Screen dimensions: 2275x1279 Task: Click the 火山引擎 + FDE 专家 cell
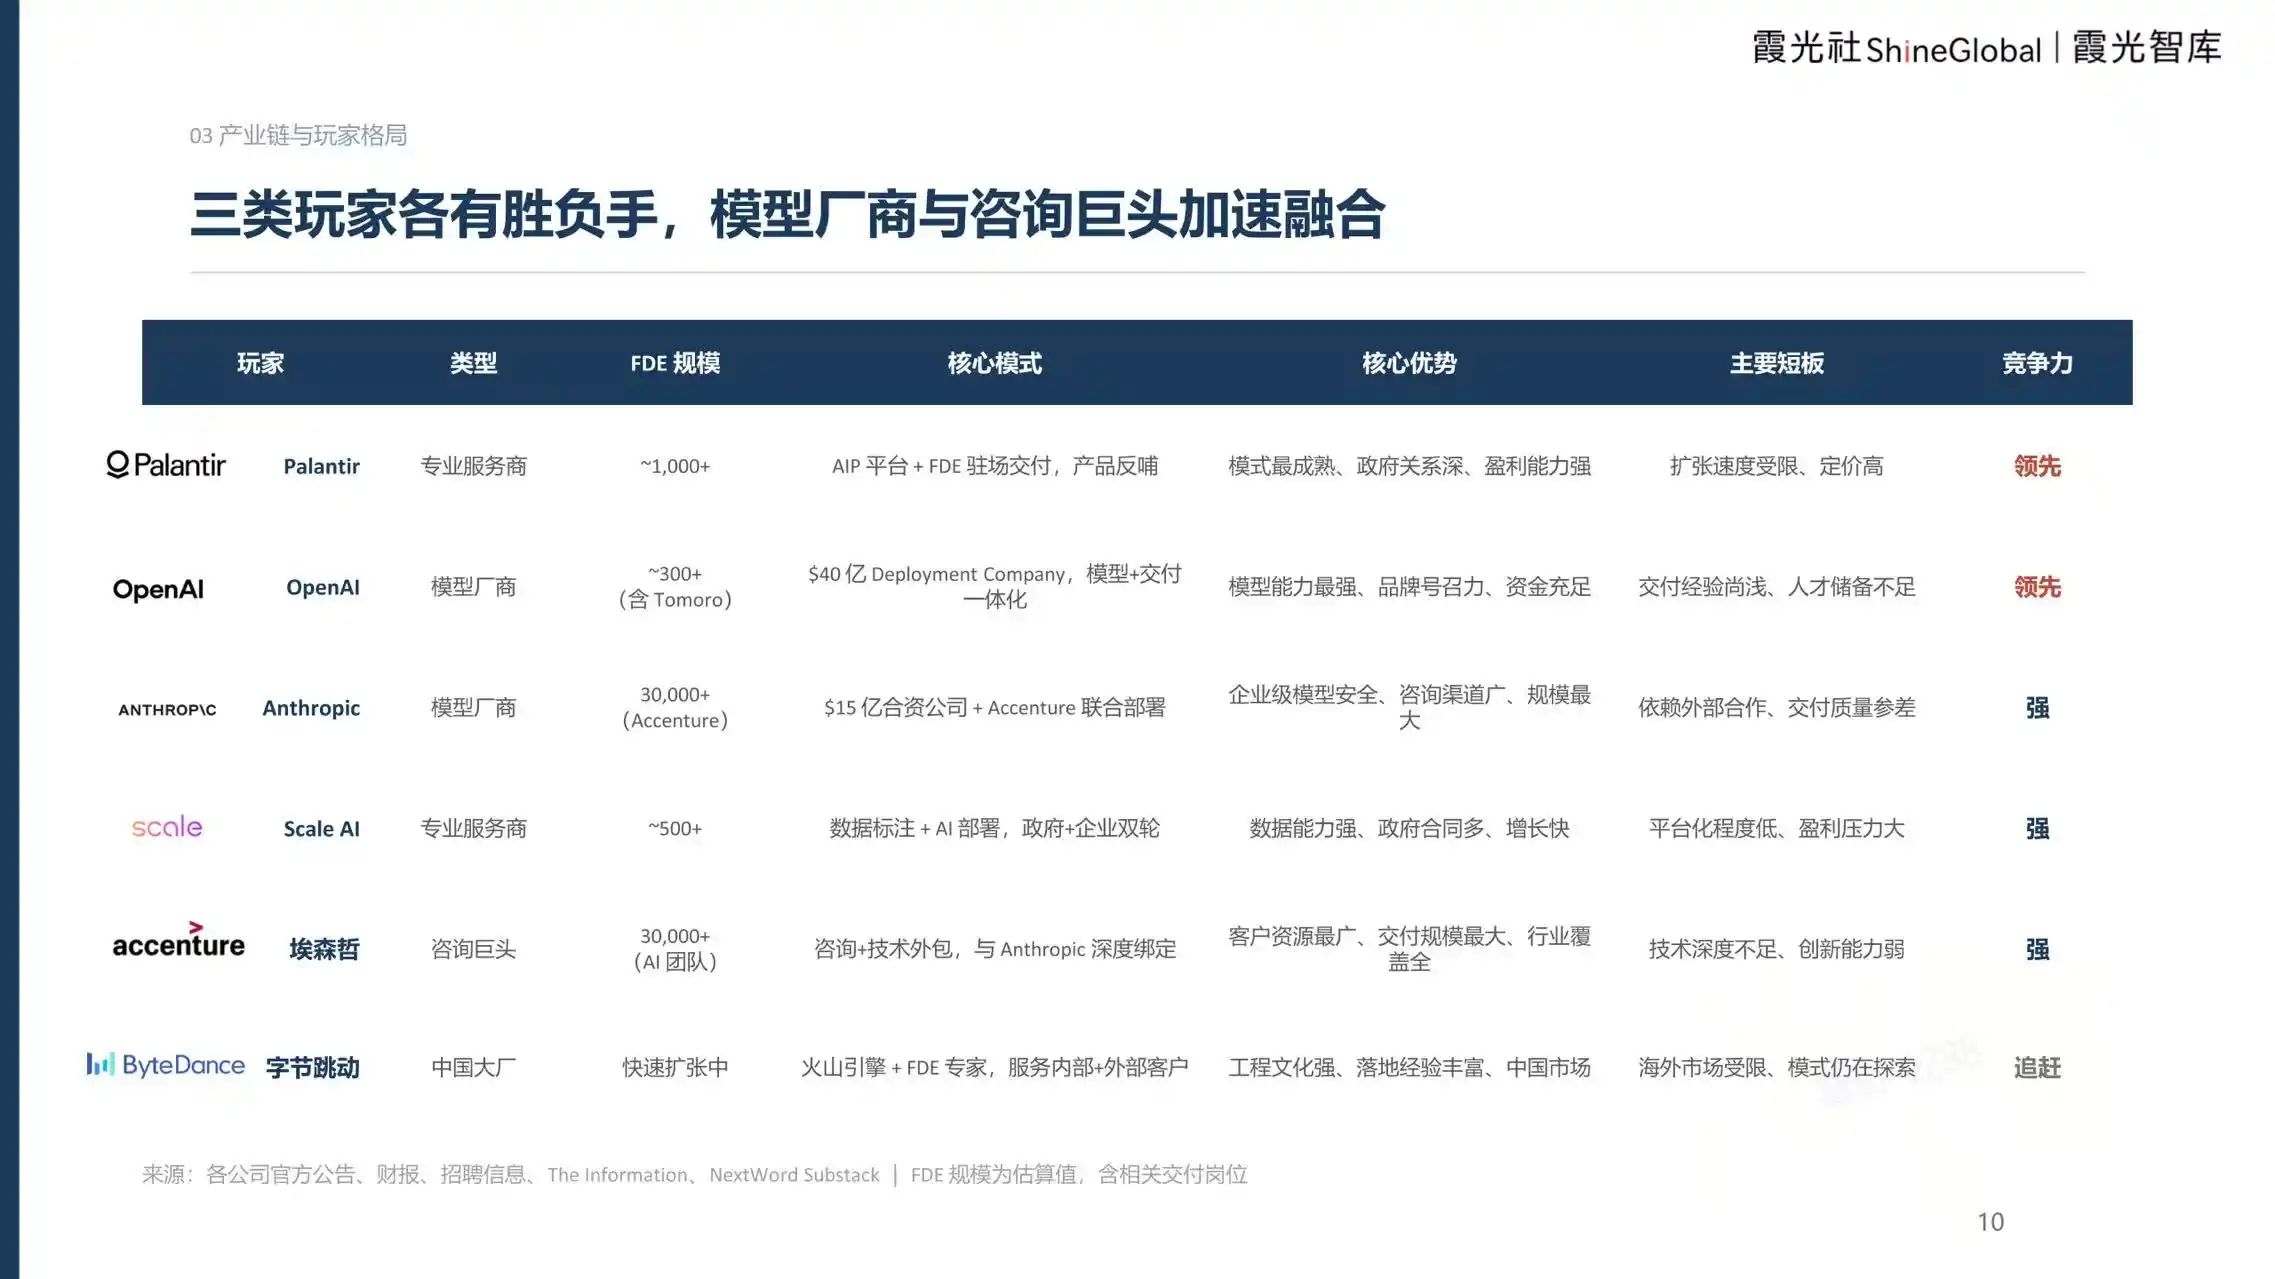tap(995, 1068)
